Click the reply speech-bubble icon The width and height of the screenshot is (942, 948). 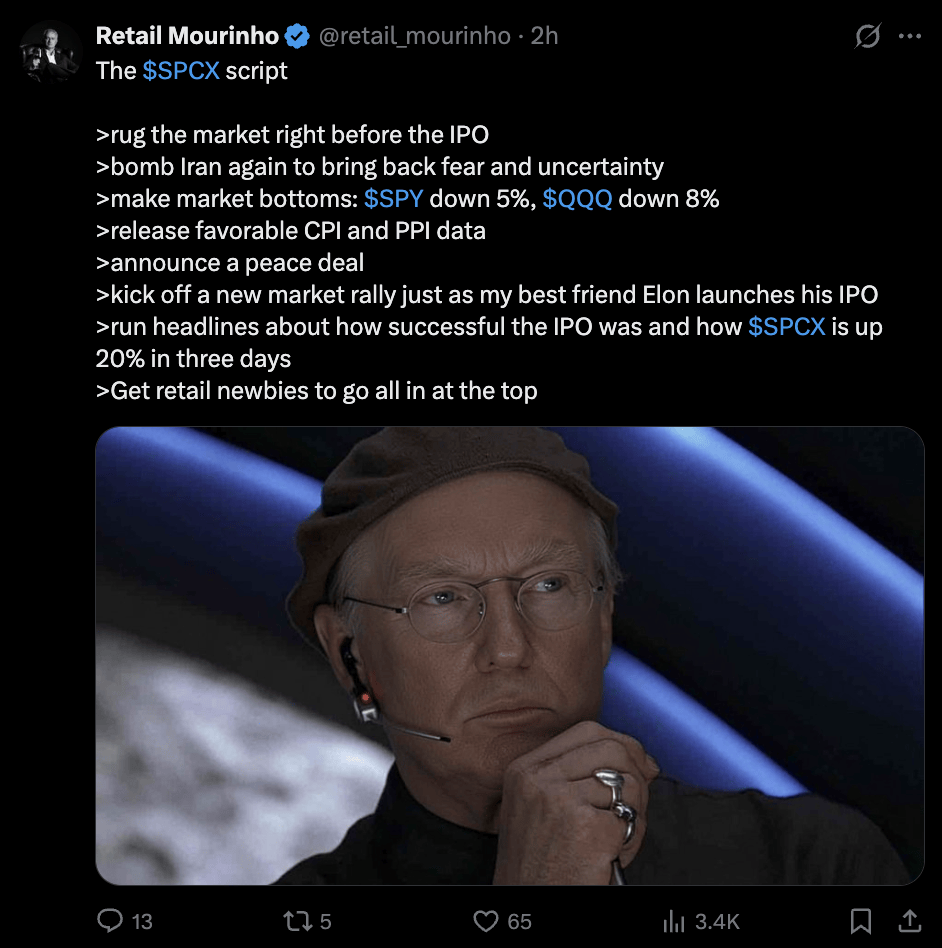click(x=110, y=921)
